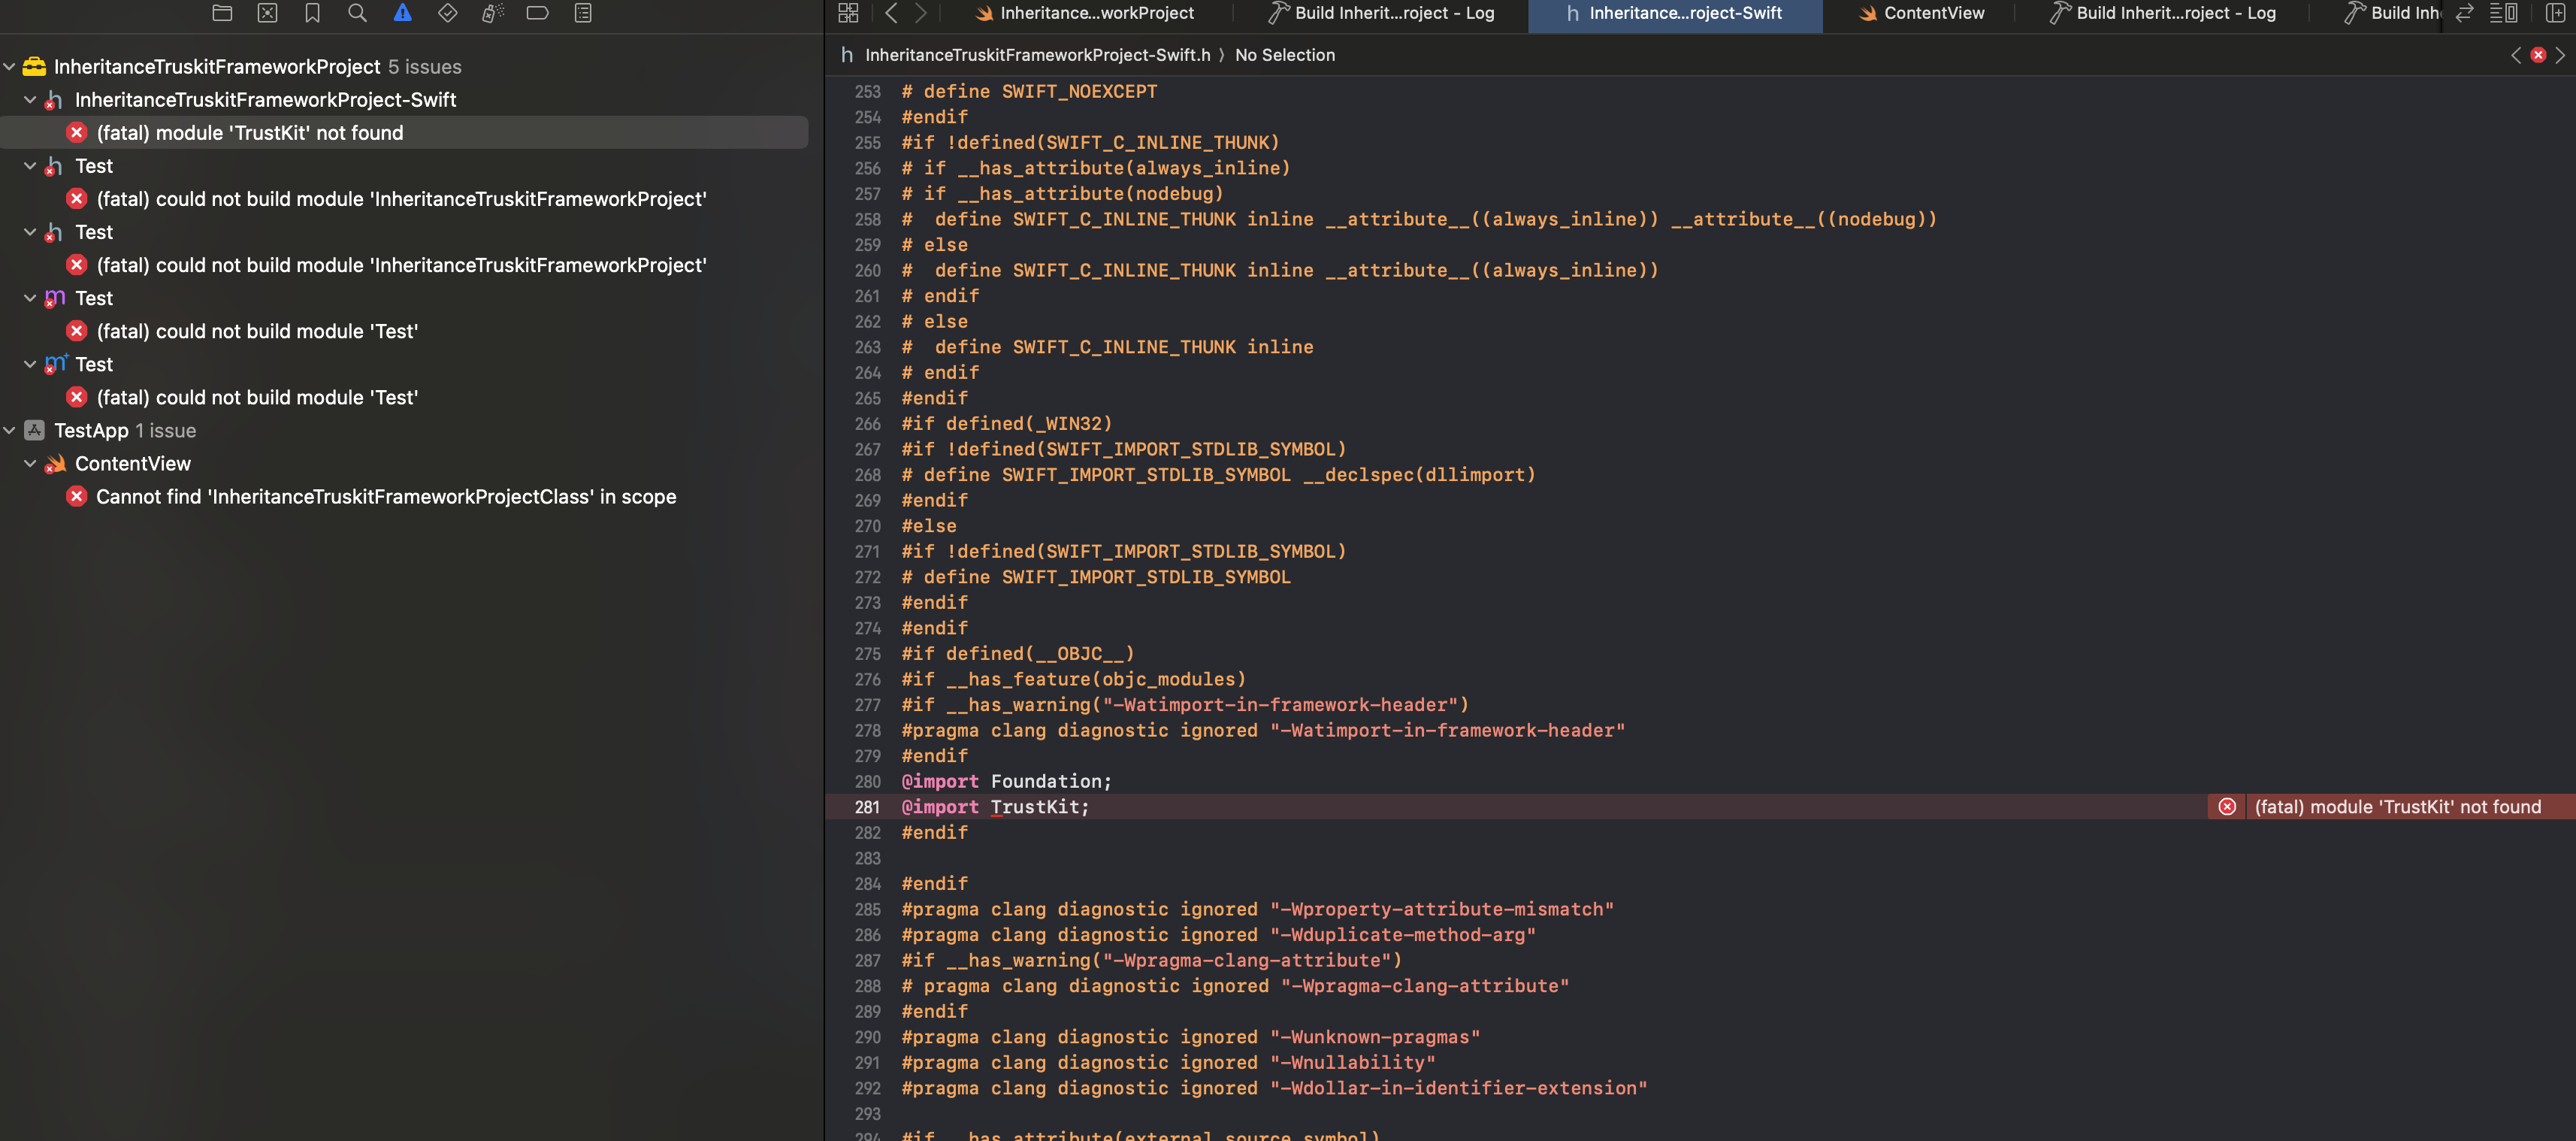Image resolution: width=2576 pixels, height=1141 pixels.
Task: Open the Report navigator icon
Action: [x=583, y=13]
